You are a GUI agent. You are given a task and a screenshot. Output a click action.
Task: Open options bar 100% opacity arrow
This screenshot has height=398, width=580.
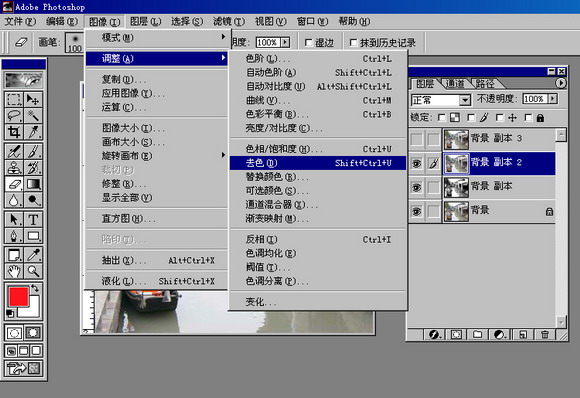click(x=285, y=43)
